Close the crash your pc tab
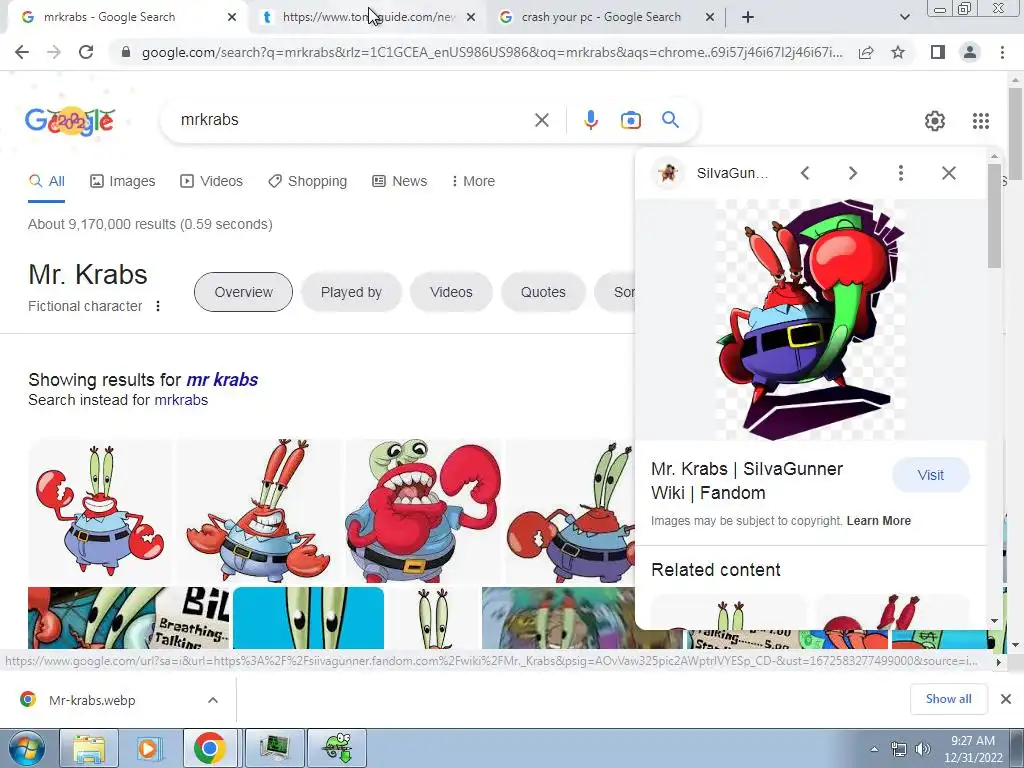This screenshot has height=768, width=1024. [710, 18]
